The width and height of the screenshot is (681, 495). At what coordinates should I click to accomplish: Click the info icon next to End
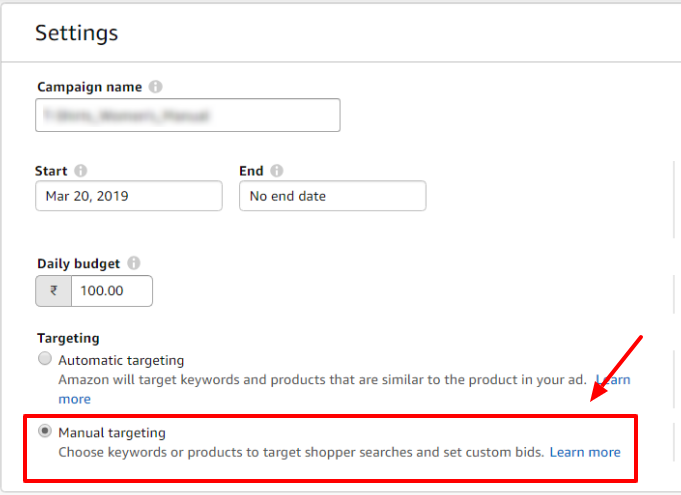click(x=277, y=171)
